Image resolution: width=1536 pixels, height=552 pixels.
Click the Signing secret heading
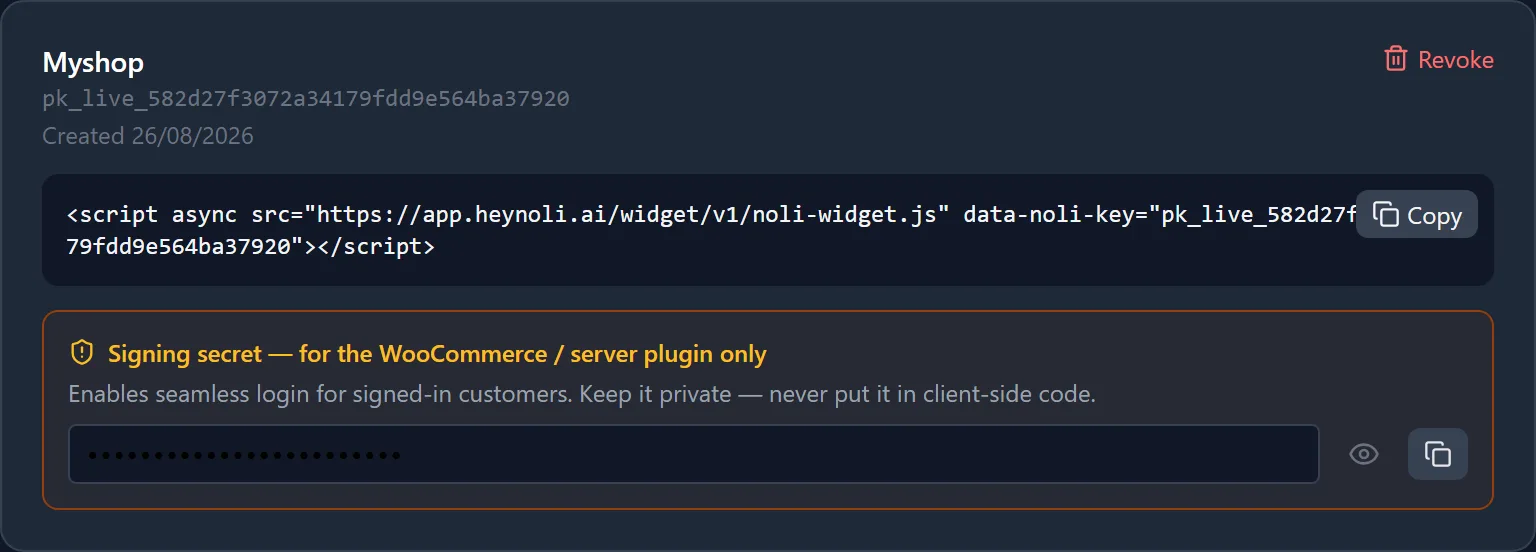437,354
